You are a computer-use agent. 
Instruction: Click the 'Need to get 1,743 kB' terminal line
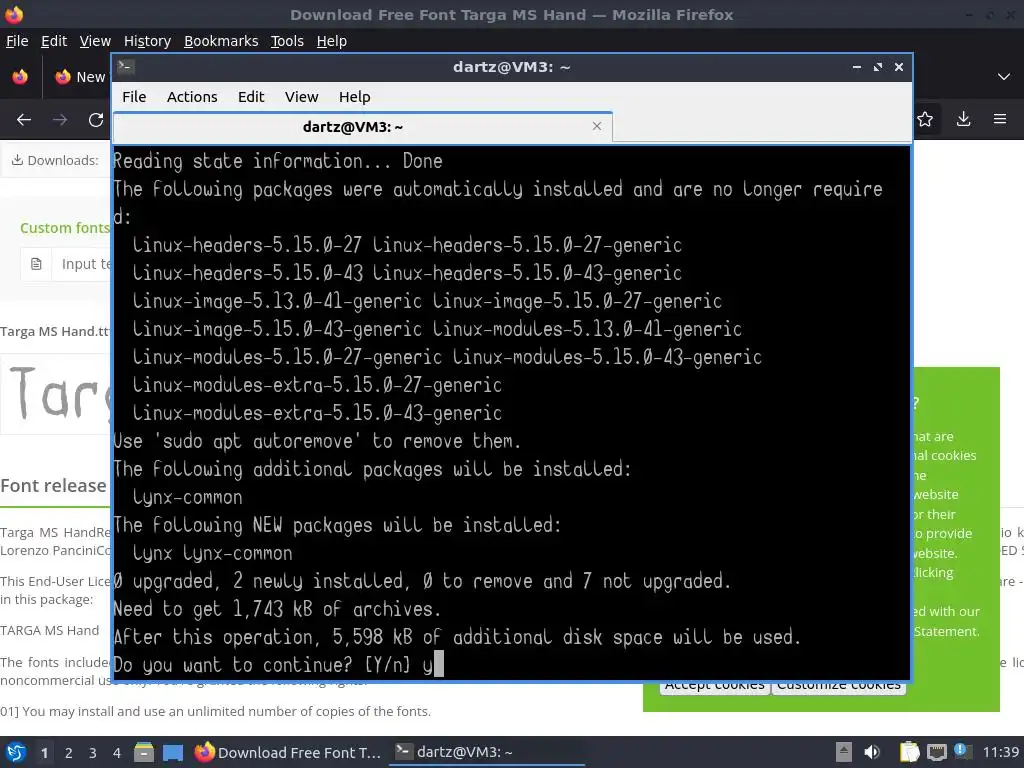click(x=278, y=609)
